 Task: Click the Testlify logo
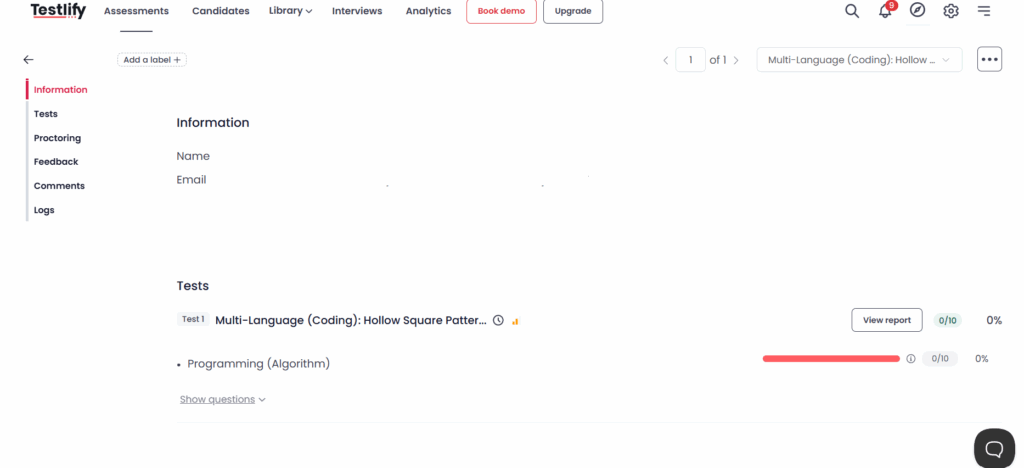58,11
